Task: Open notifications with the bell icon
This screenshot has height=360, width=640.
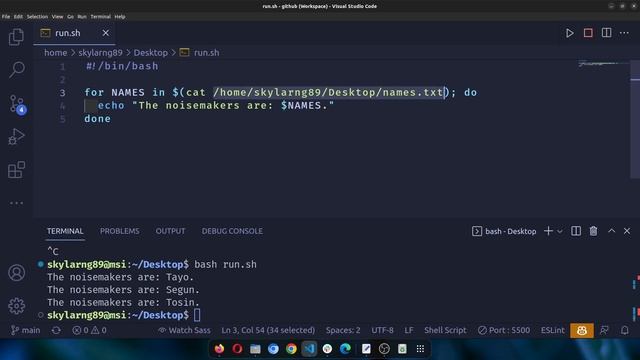Action: tap(625, 330)
